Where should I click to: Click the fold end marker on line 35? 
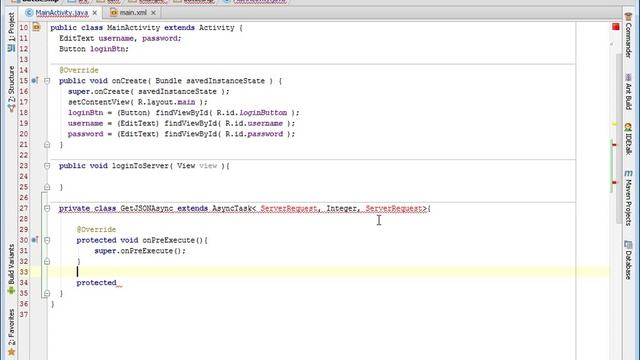(x=47, y=293)
